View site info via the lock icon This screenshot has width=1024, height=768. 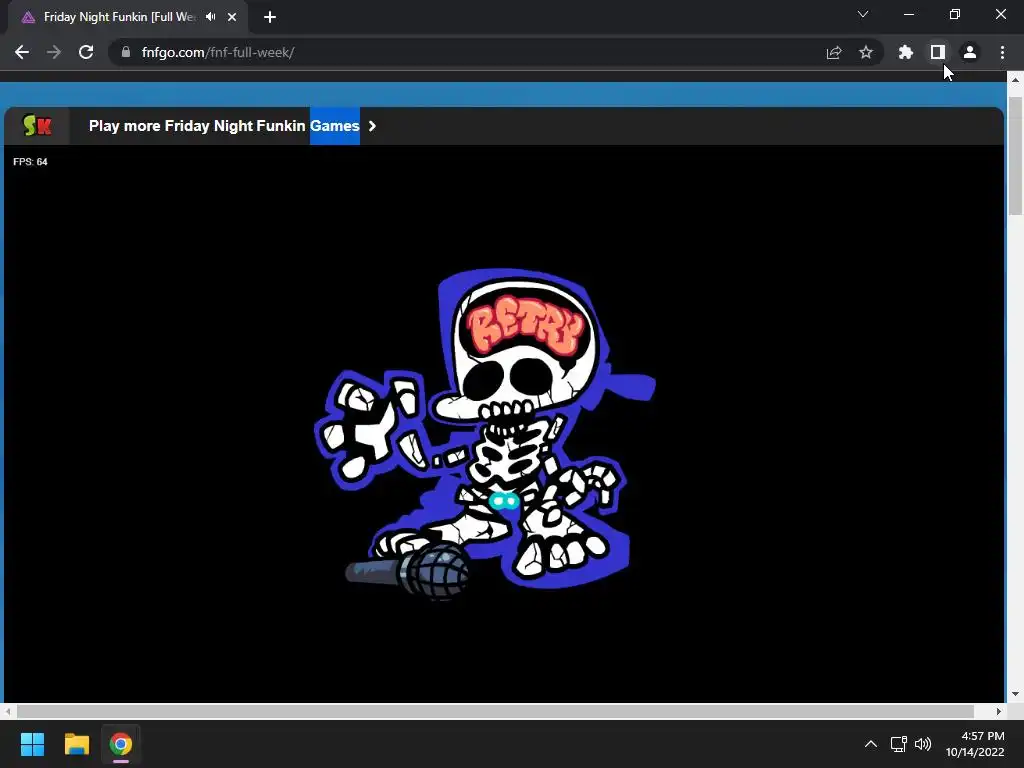coord(126,52)
